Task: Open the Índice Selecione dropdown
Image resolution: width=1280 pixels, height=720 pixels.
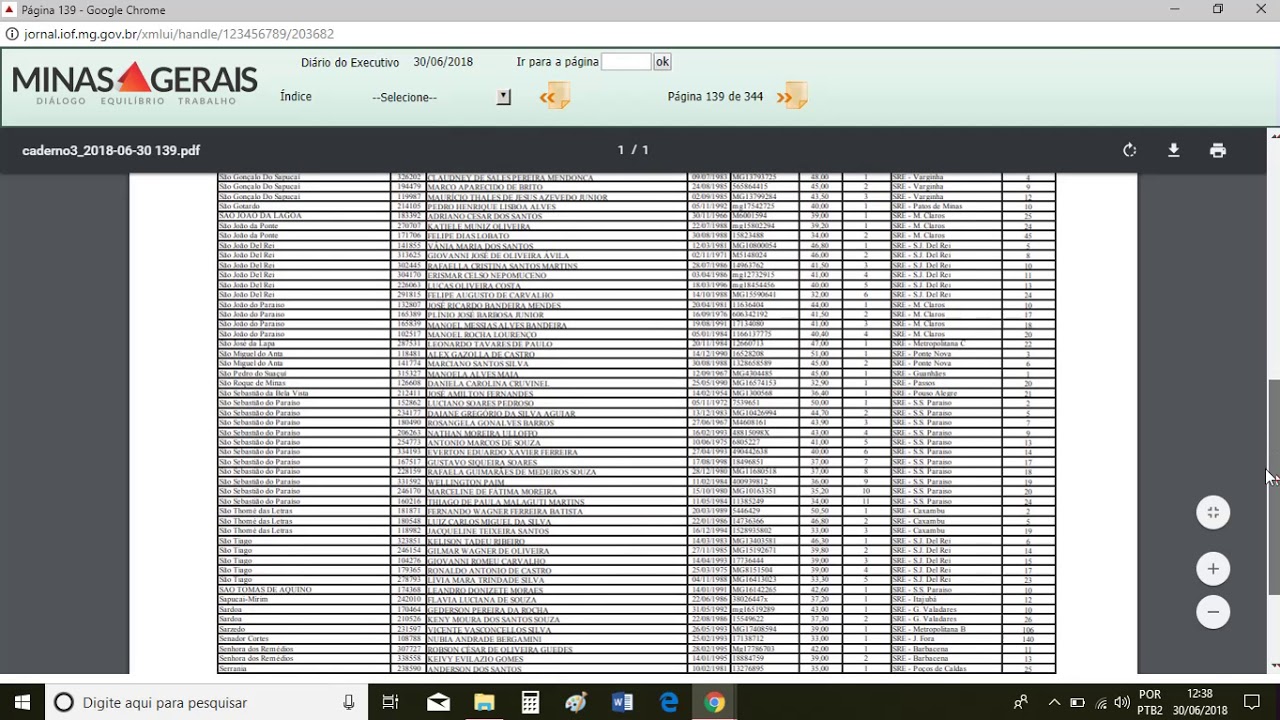Action: click(x=441, y=97)
